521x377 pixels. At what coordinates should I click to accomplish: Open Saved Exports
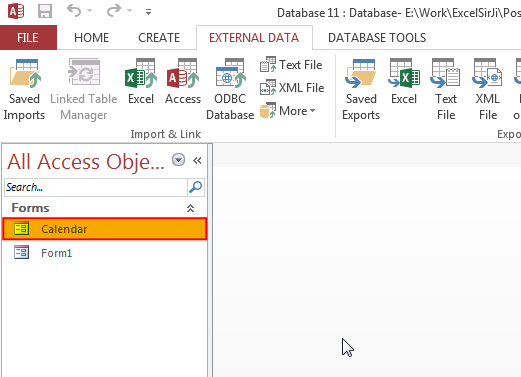361,89
